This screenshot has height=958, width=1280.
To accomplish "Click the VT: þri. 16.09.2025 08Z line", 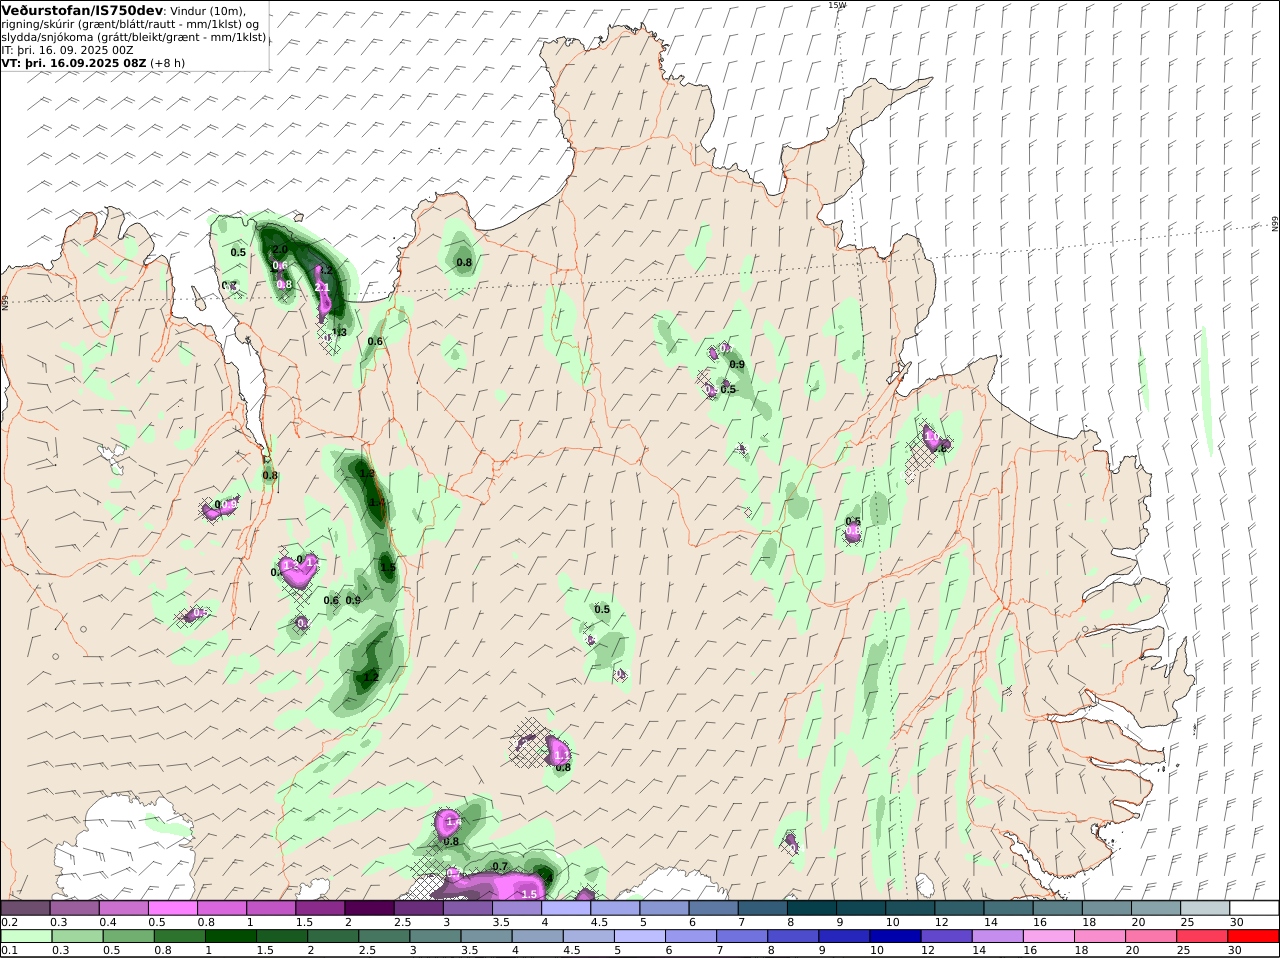I will 74,62.
